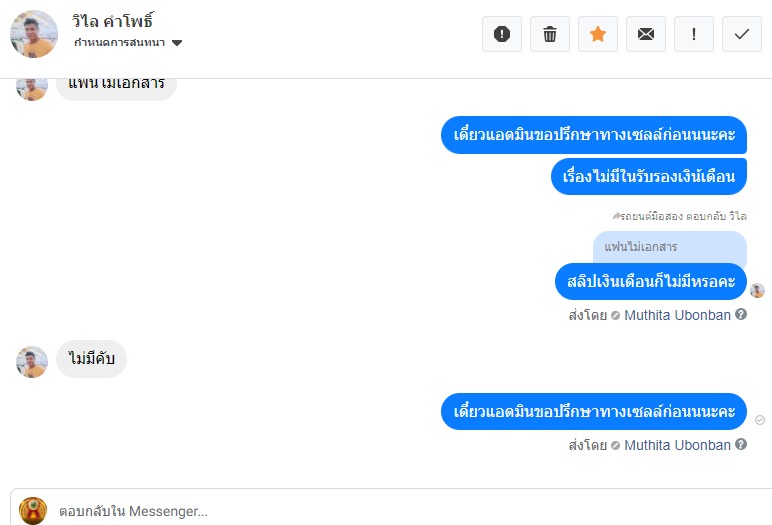Image resolution: width=772 pixels, height=525 pixels.
Task: Open the กำหนดการสนทนา label menu
Action: coord(120,42)
